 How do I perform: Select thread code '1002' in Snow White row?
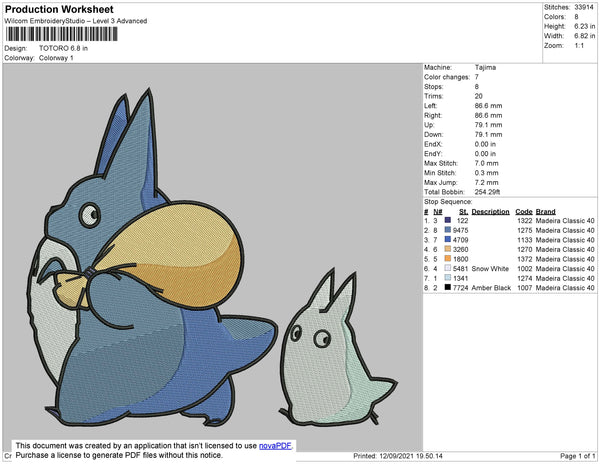tap(525, 269)
